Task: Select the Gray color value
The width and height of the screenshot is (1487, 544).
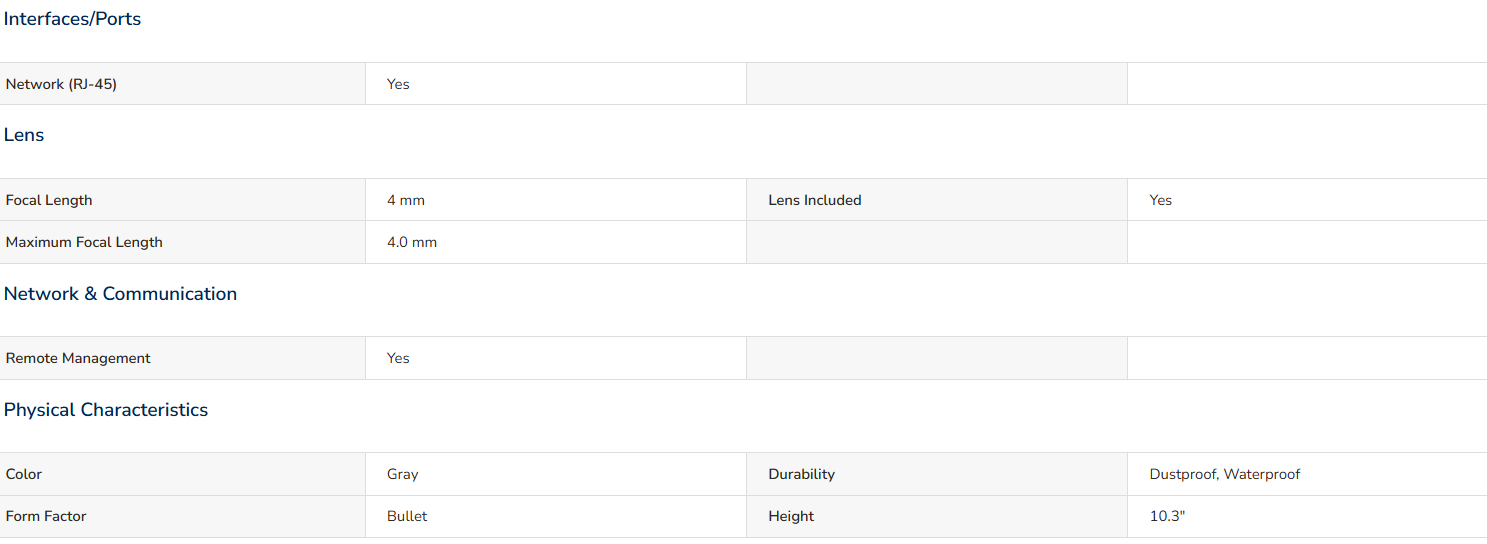Action: coord(403,474)
